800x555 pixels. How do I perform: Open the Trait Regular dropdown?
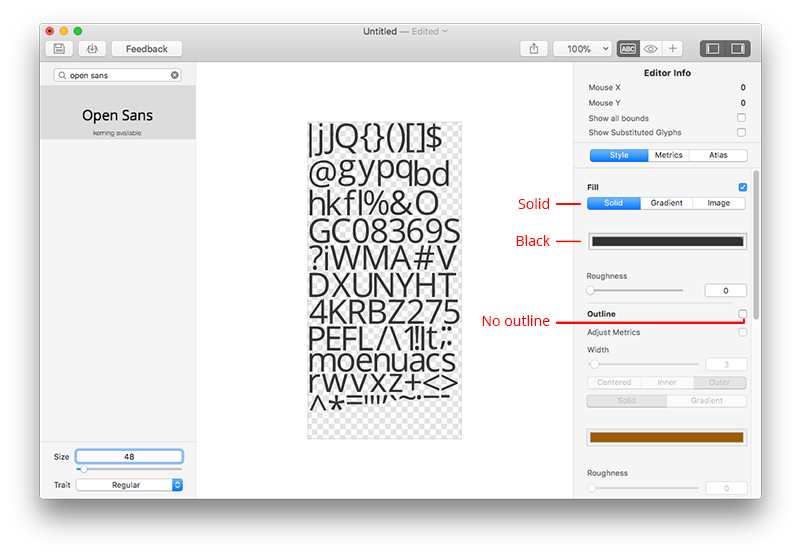point(129,485)
